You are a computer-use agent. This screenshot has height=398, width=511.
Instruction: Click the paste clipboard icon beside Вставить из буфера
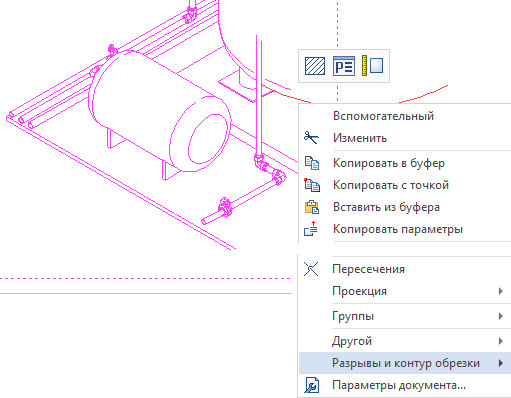click(x=312, y=207)
